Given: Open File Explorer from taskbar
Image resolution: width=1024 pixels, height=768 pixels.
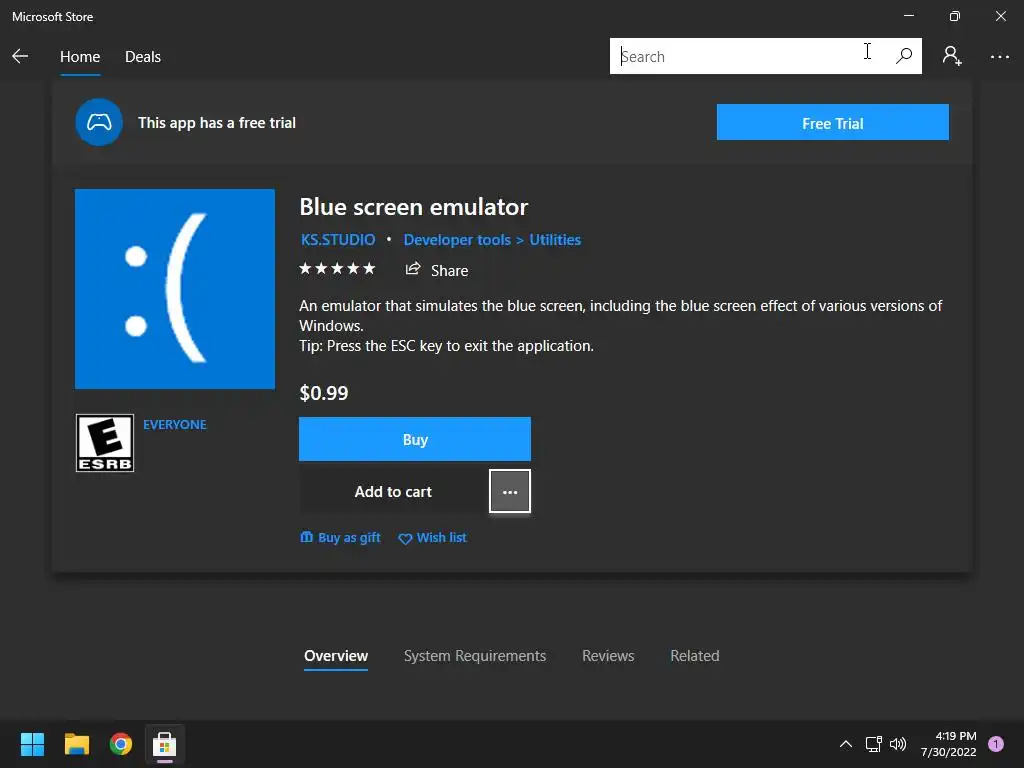Looking at the screenshot, I should tap(76, 744).
